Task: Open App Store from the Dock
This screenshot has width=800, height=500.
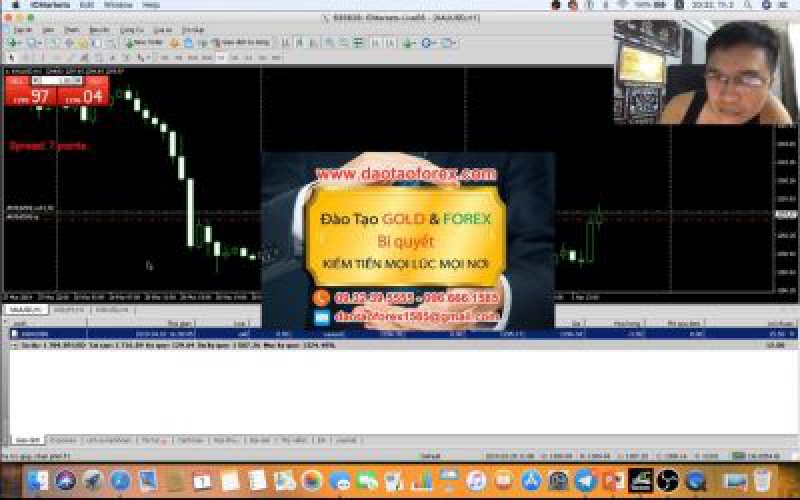Action: [x=531, y=481]
